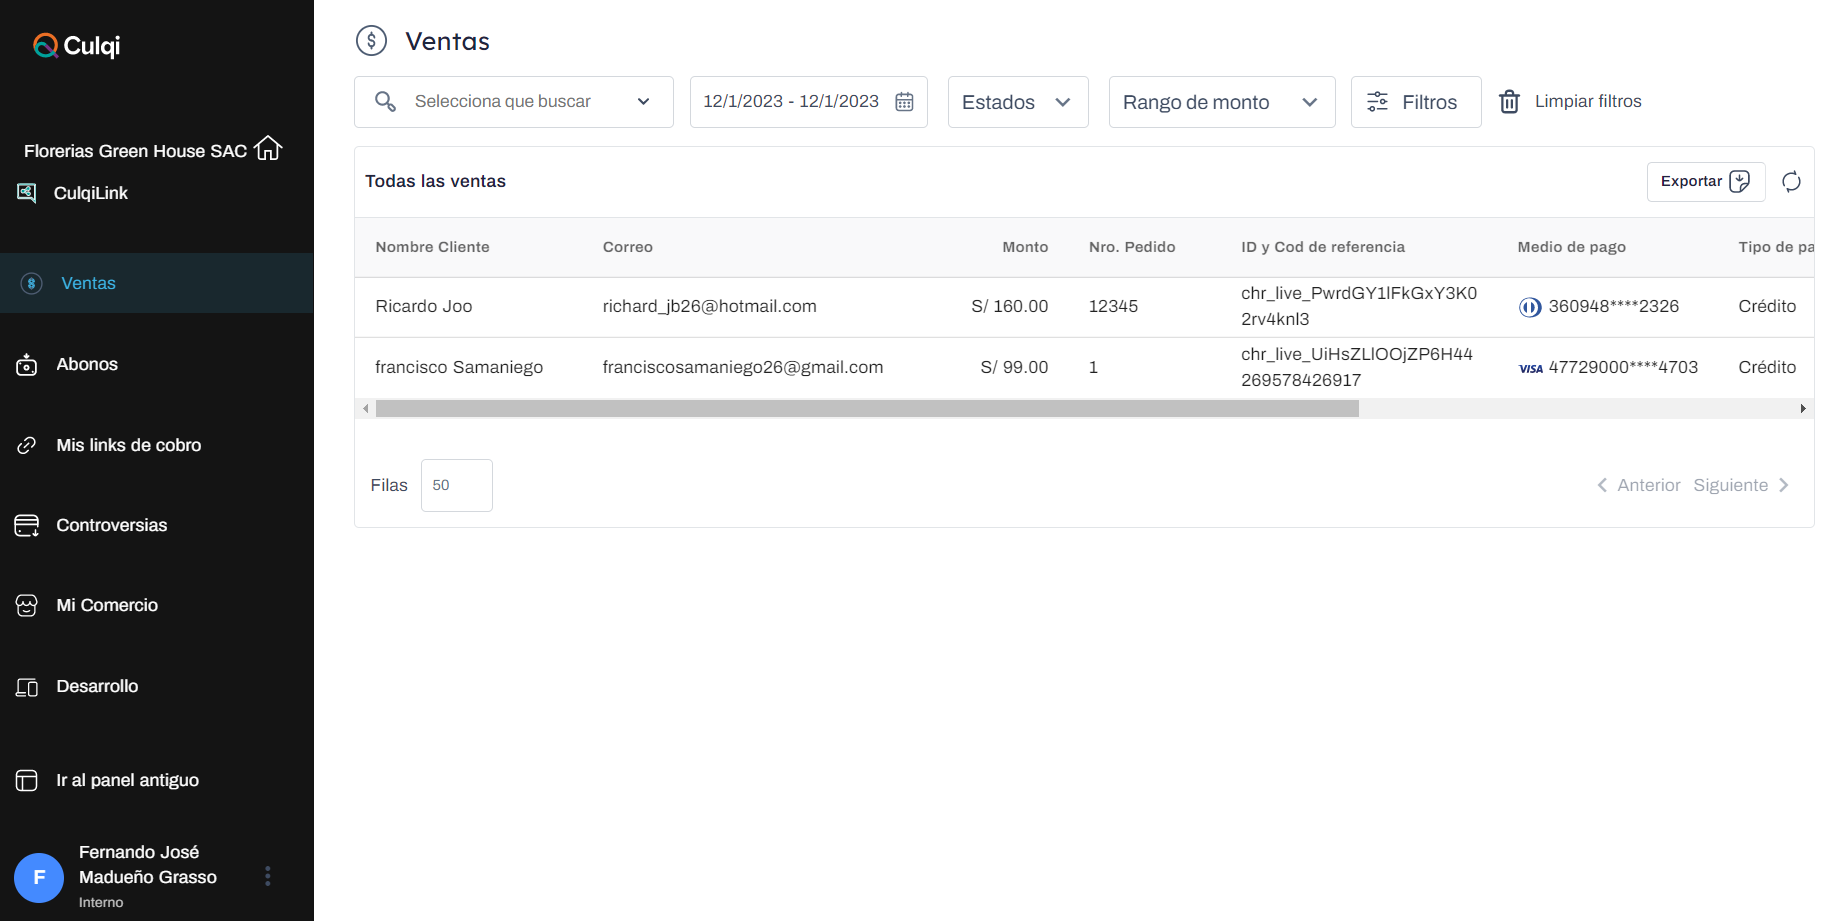Click the Exportar button

(x=1705, y=181)
